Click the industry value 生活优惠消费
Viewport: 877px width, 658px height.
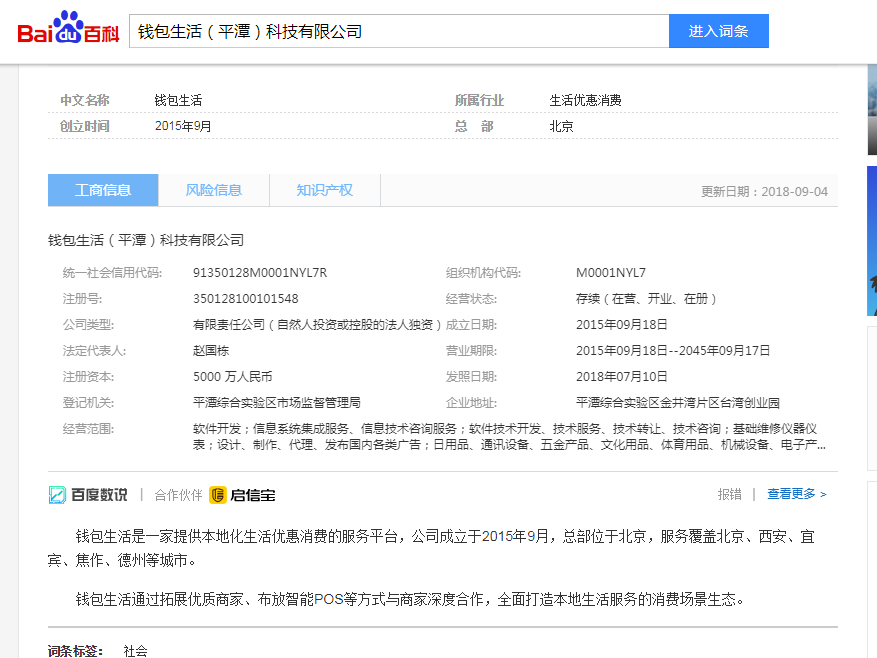pos(585,100)
